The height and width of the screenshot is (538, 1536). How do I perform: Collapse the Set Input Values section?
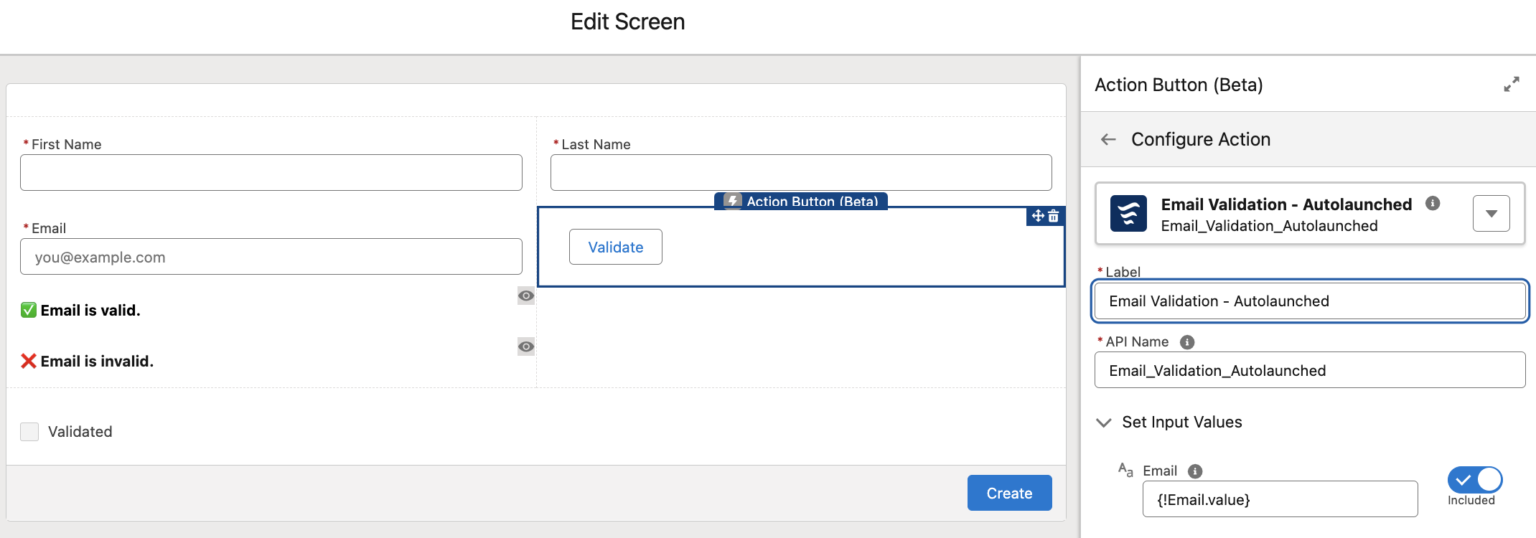click(1104, 422)
